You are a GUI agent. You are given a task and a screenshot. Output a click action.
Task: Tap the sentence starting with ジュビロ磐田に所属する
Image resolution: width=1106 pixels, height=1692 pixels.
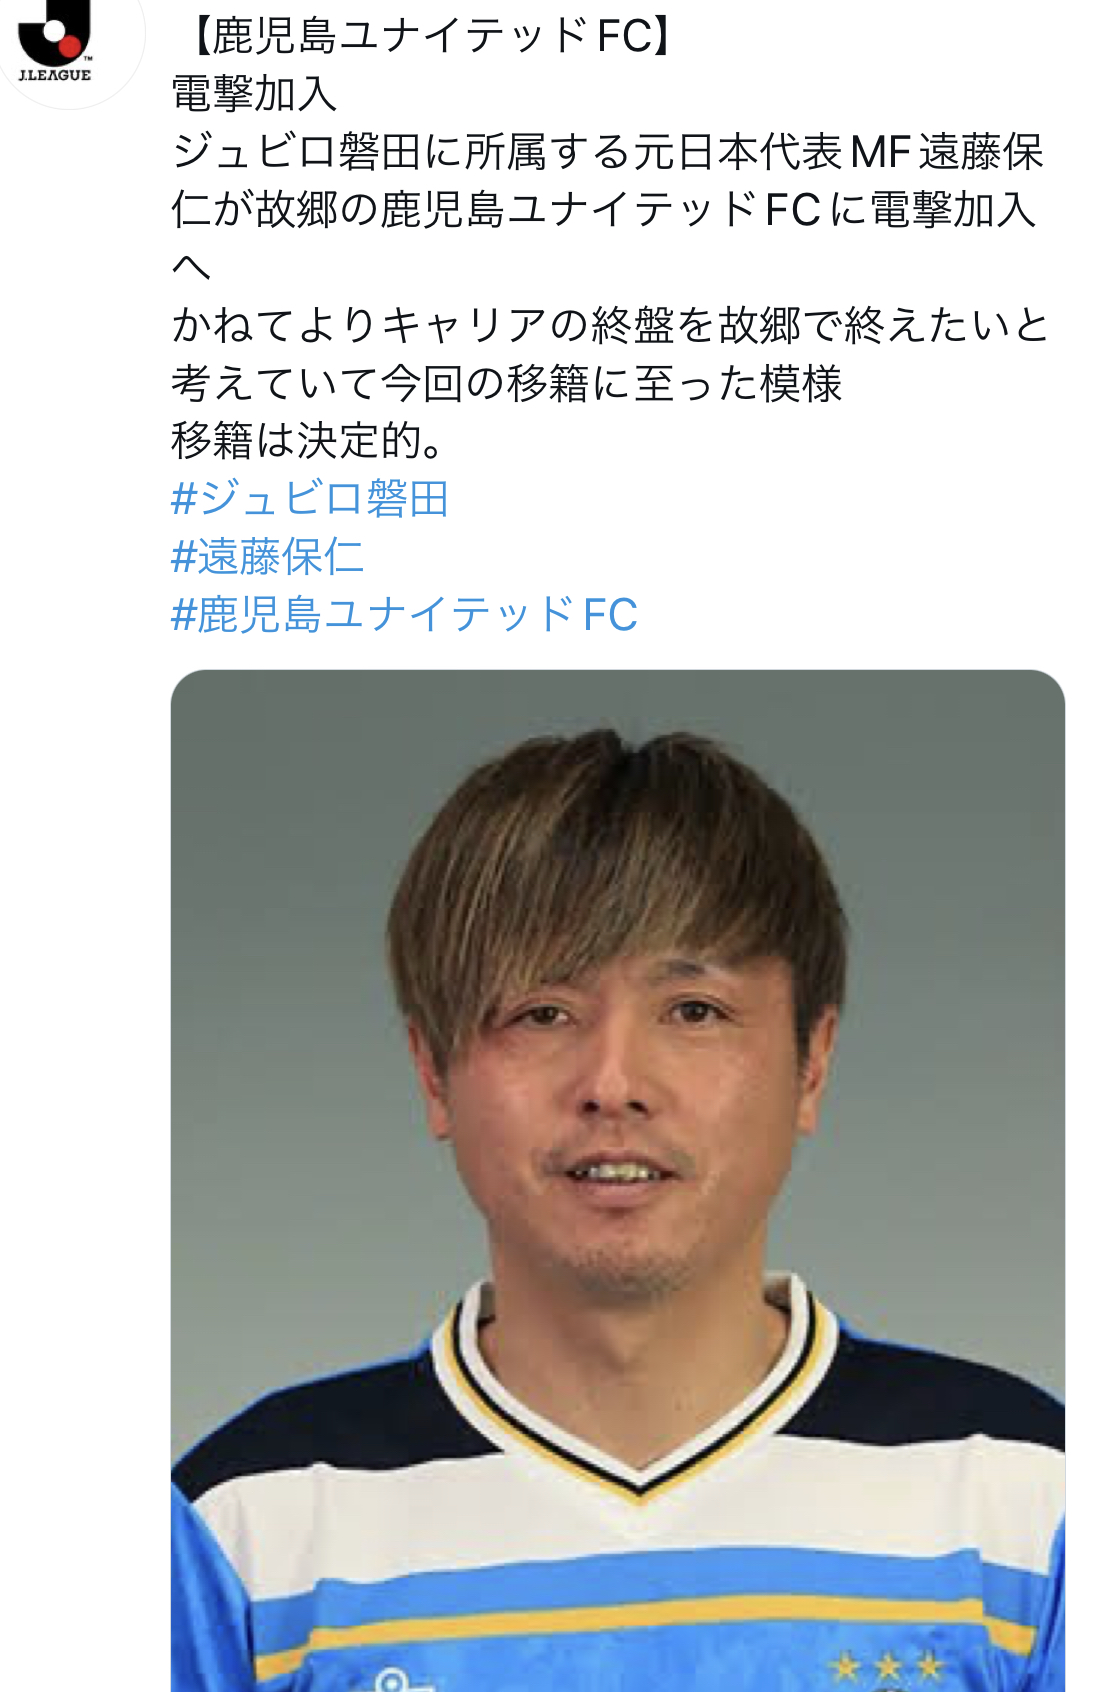click(x=608, y=209)
